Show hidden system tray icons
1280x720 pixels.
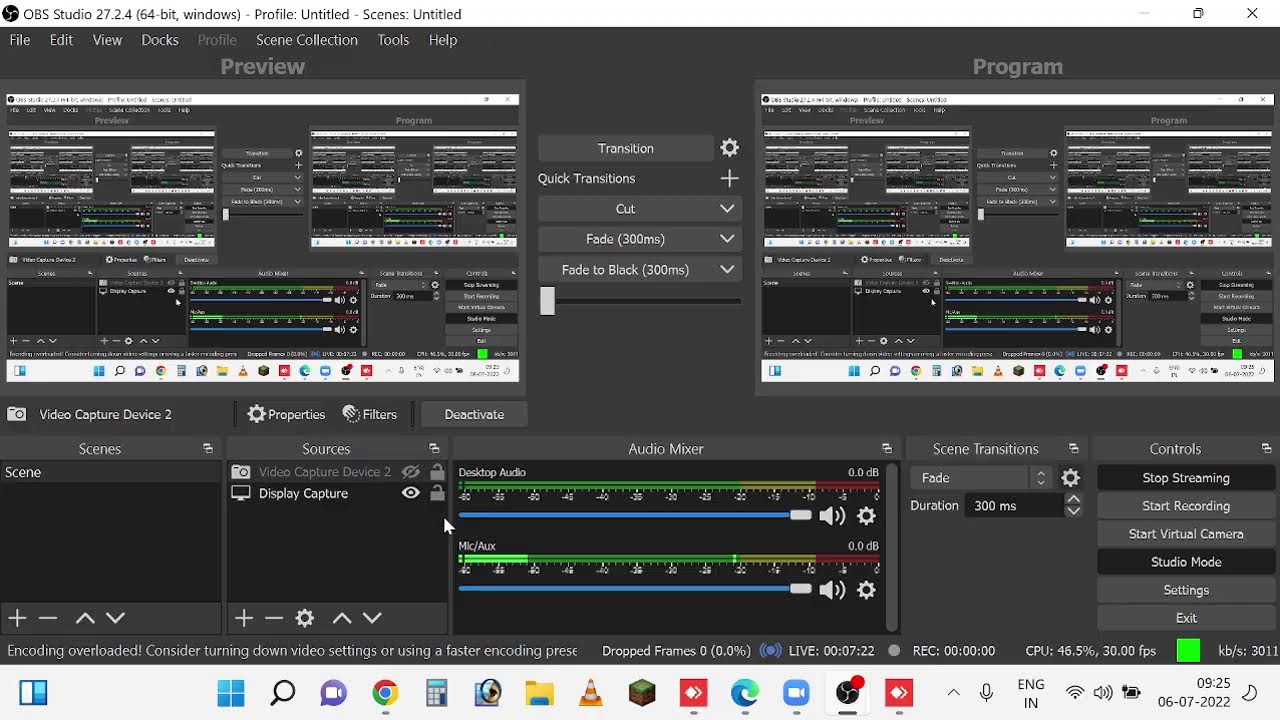953,693
